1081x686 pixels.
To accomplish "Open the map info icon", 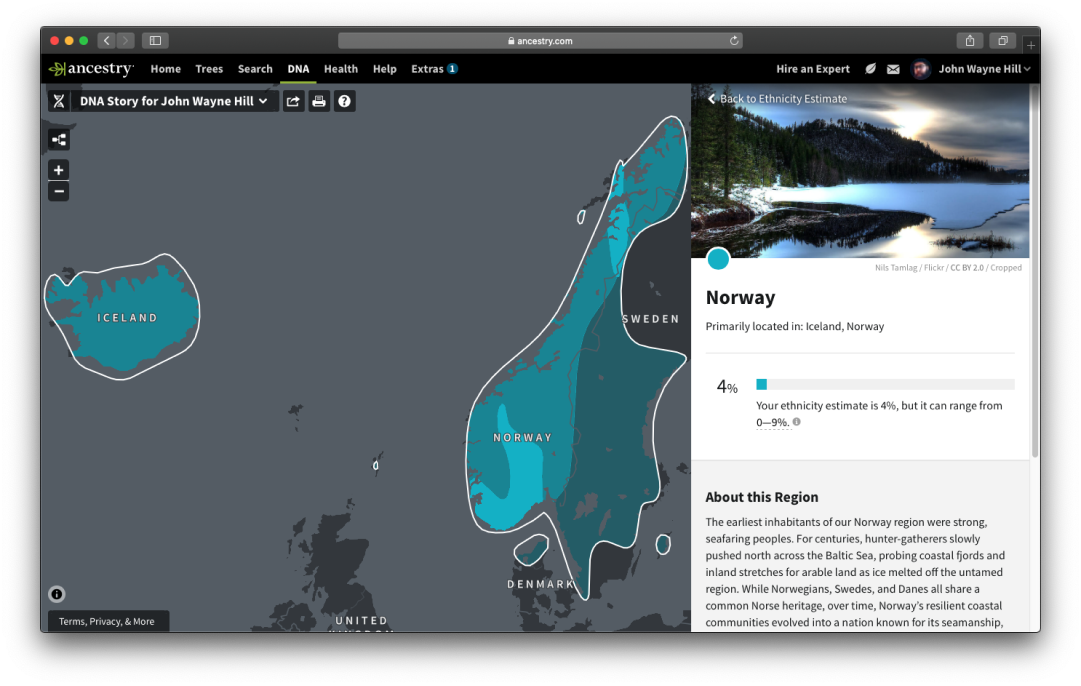I will point(57,594).
